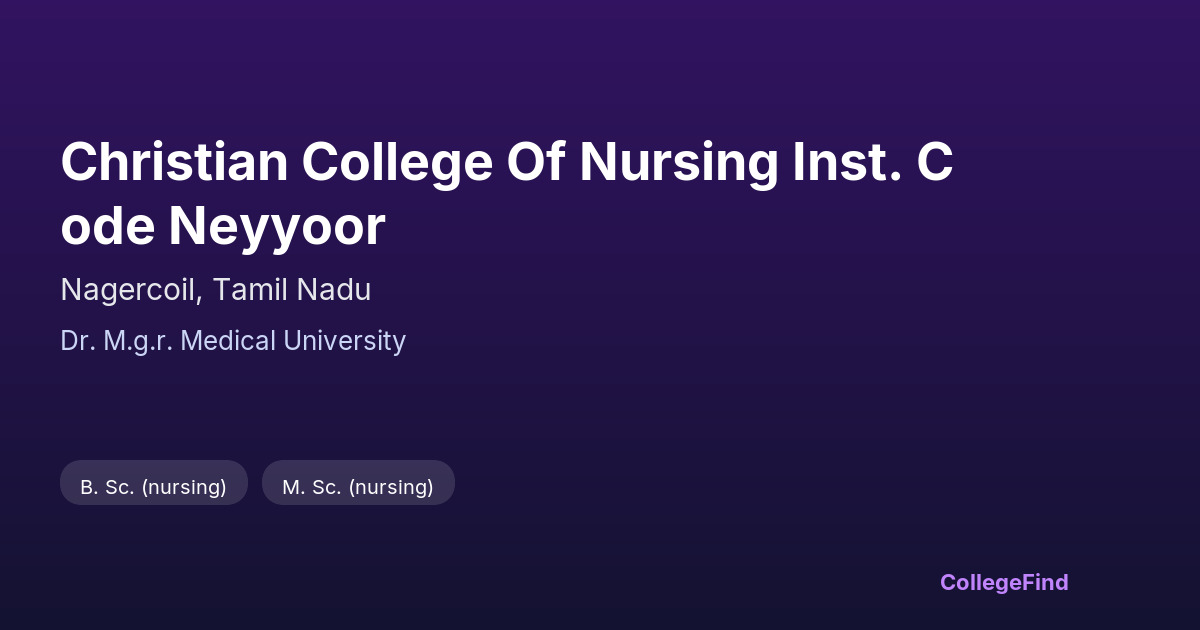Click the word "Nagercoil" in the location

pos(132,290)
